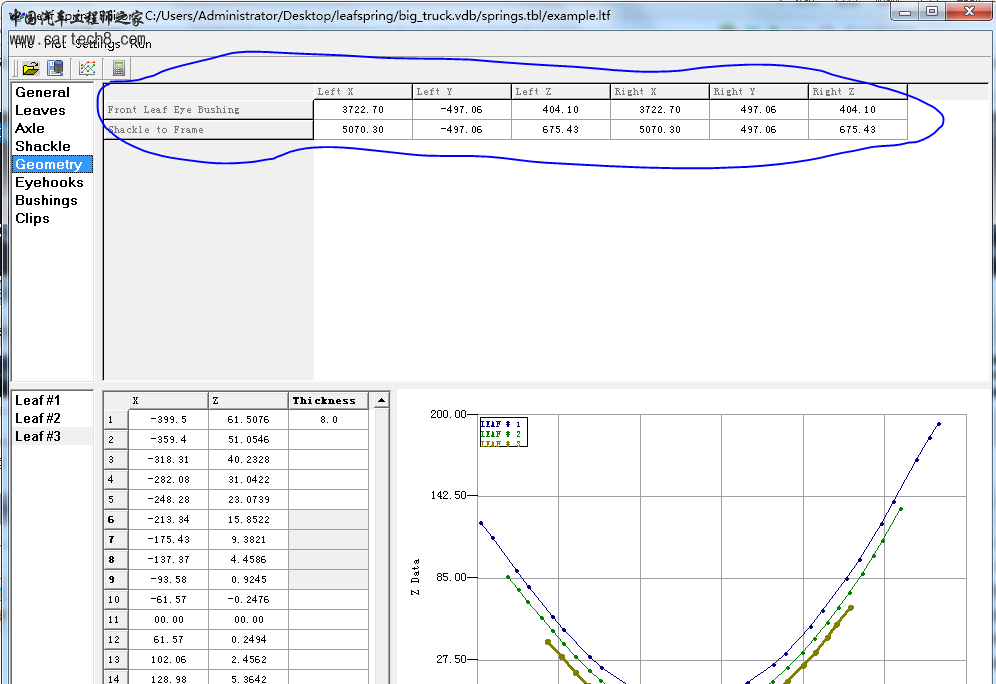Select Leaf #2 in the leaf list
The height and width of the screenshot is (684, 996).
(x=37, y=418)
